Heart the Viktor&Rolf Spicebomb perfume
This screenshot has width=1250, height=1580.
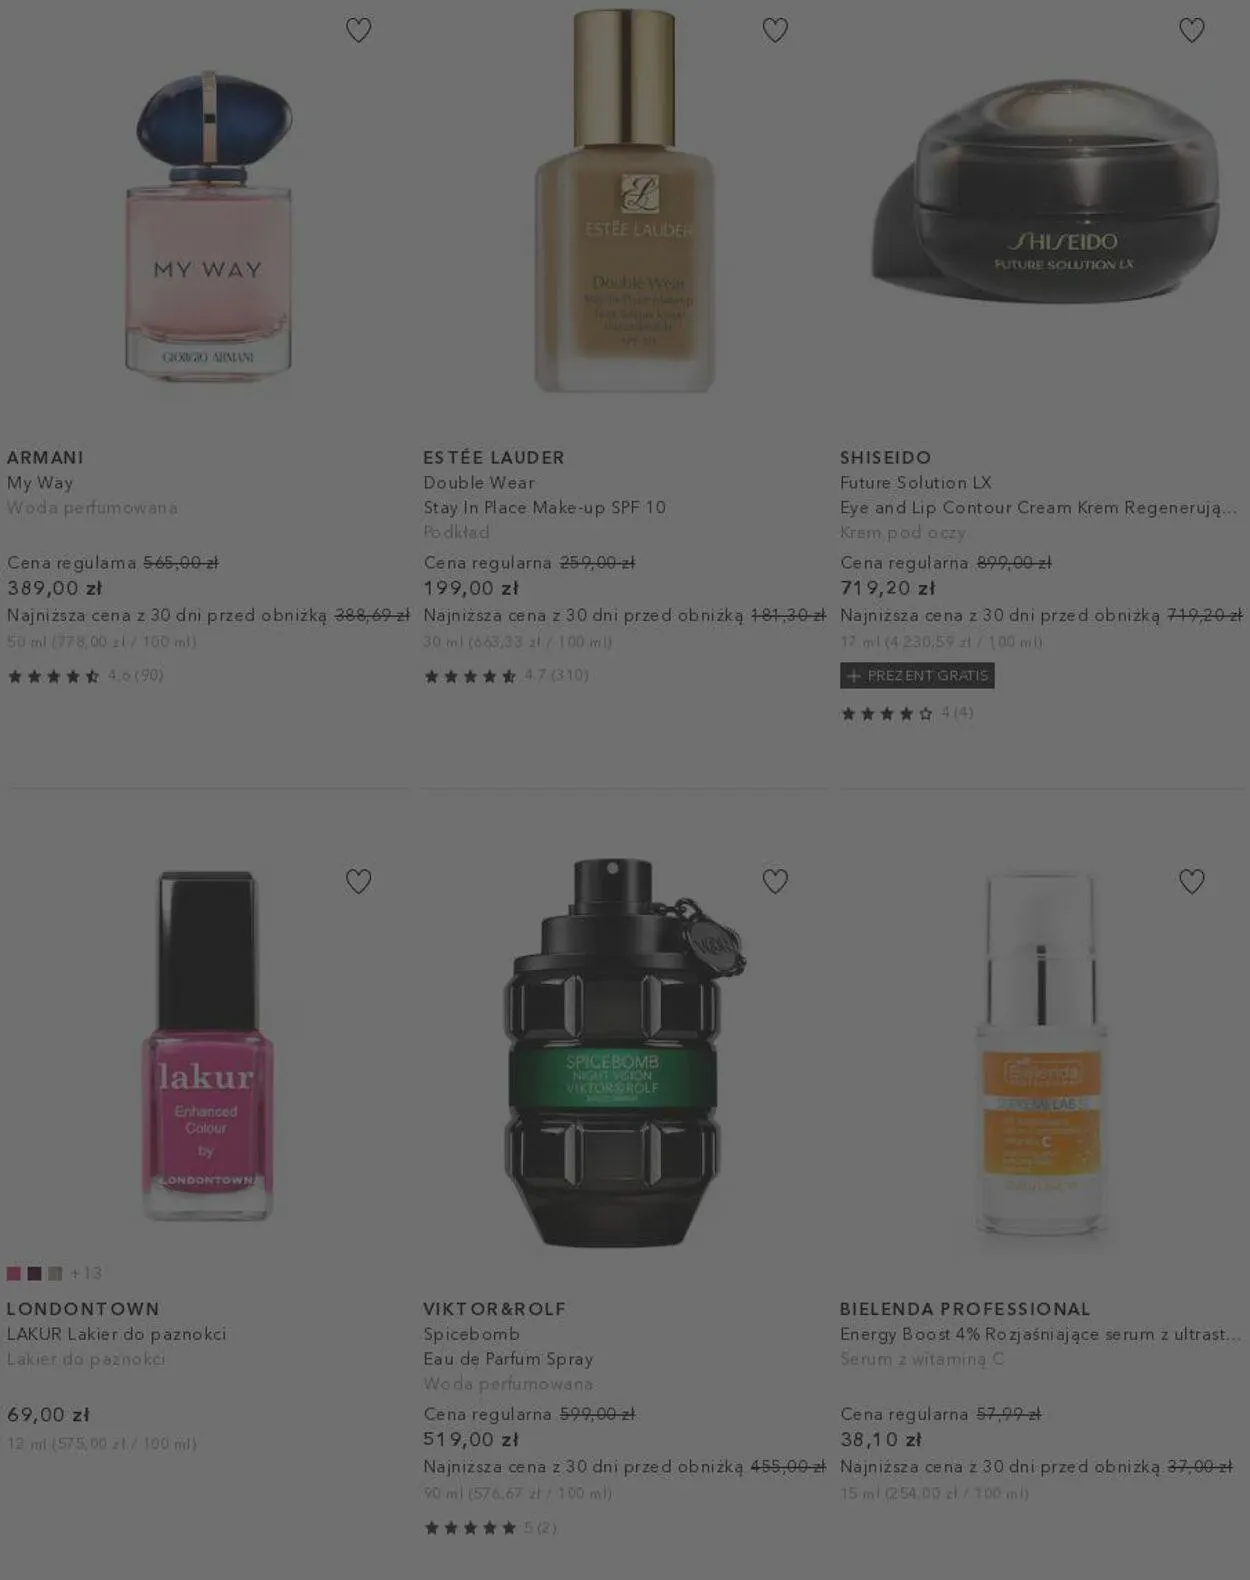tap(775, 881)
